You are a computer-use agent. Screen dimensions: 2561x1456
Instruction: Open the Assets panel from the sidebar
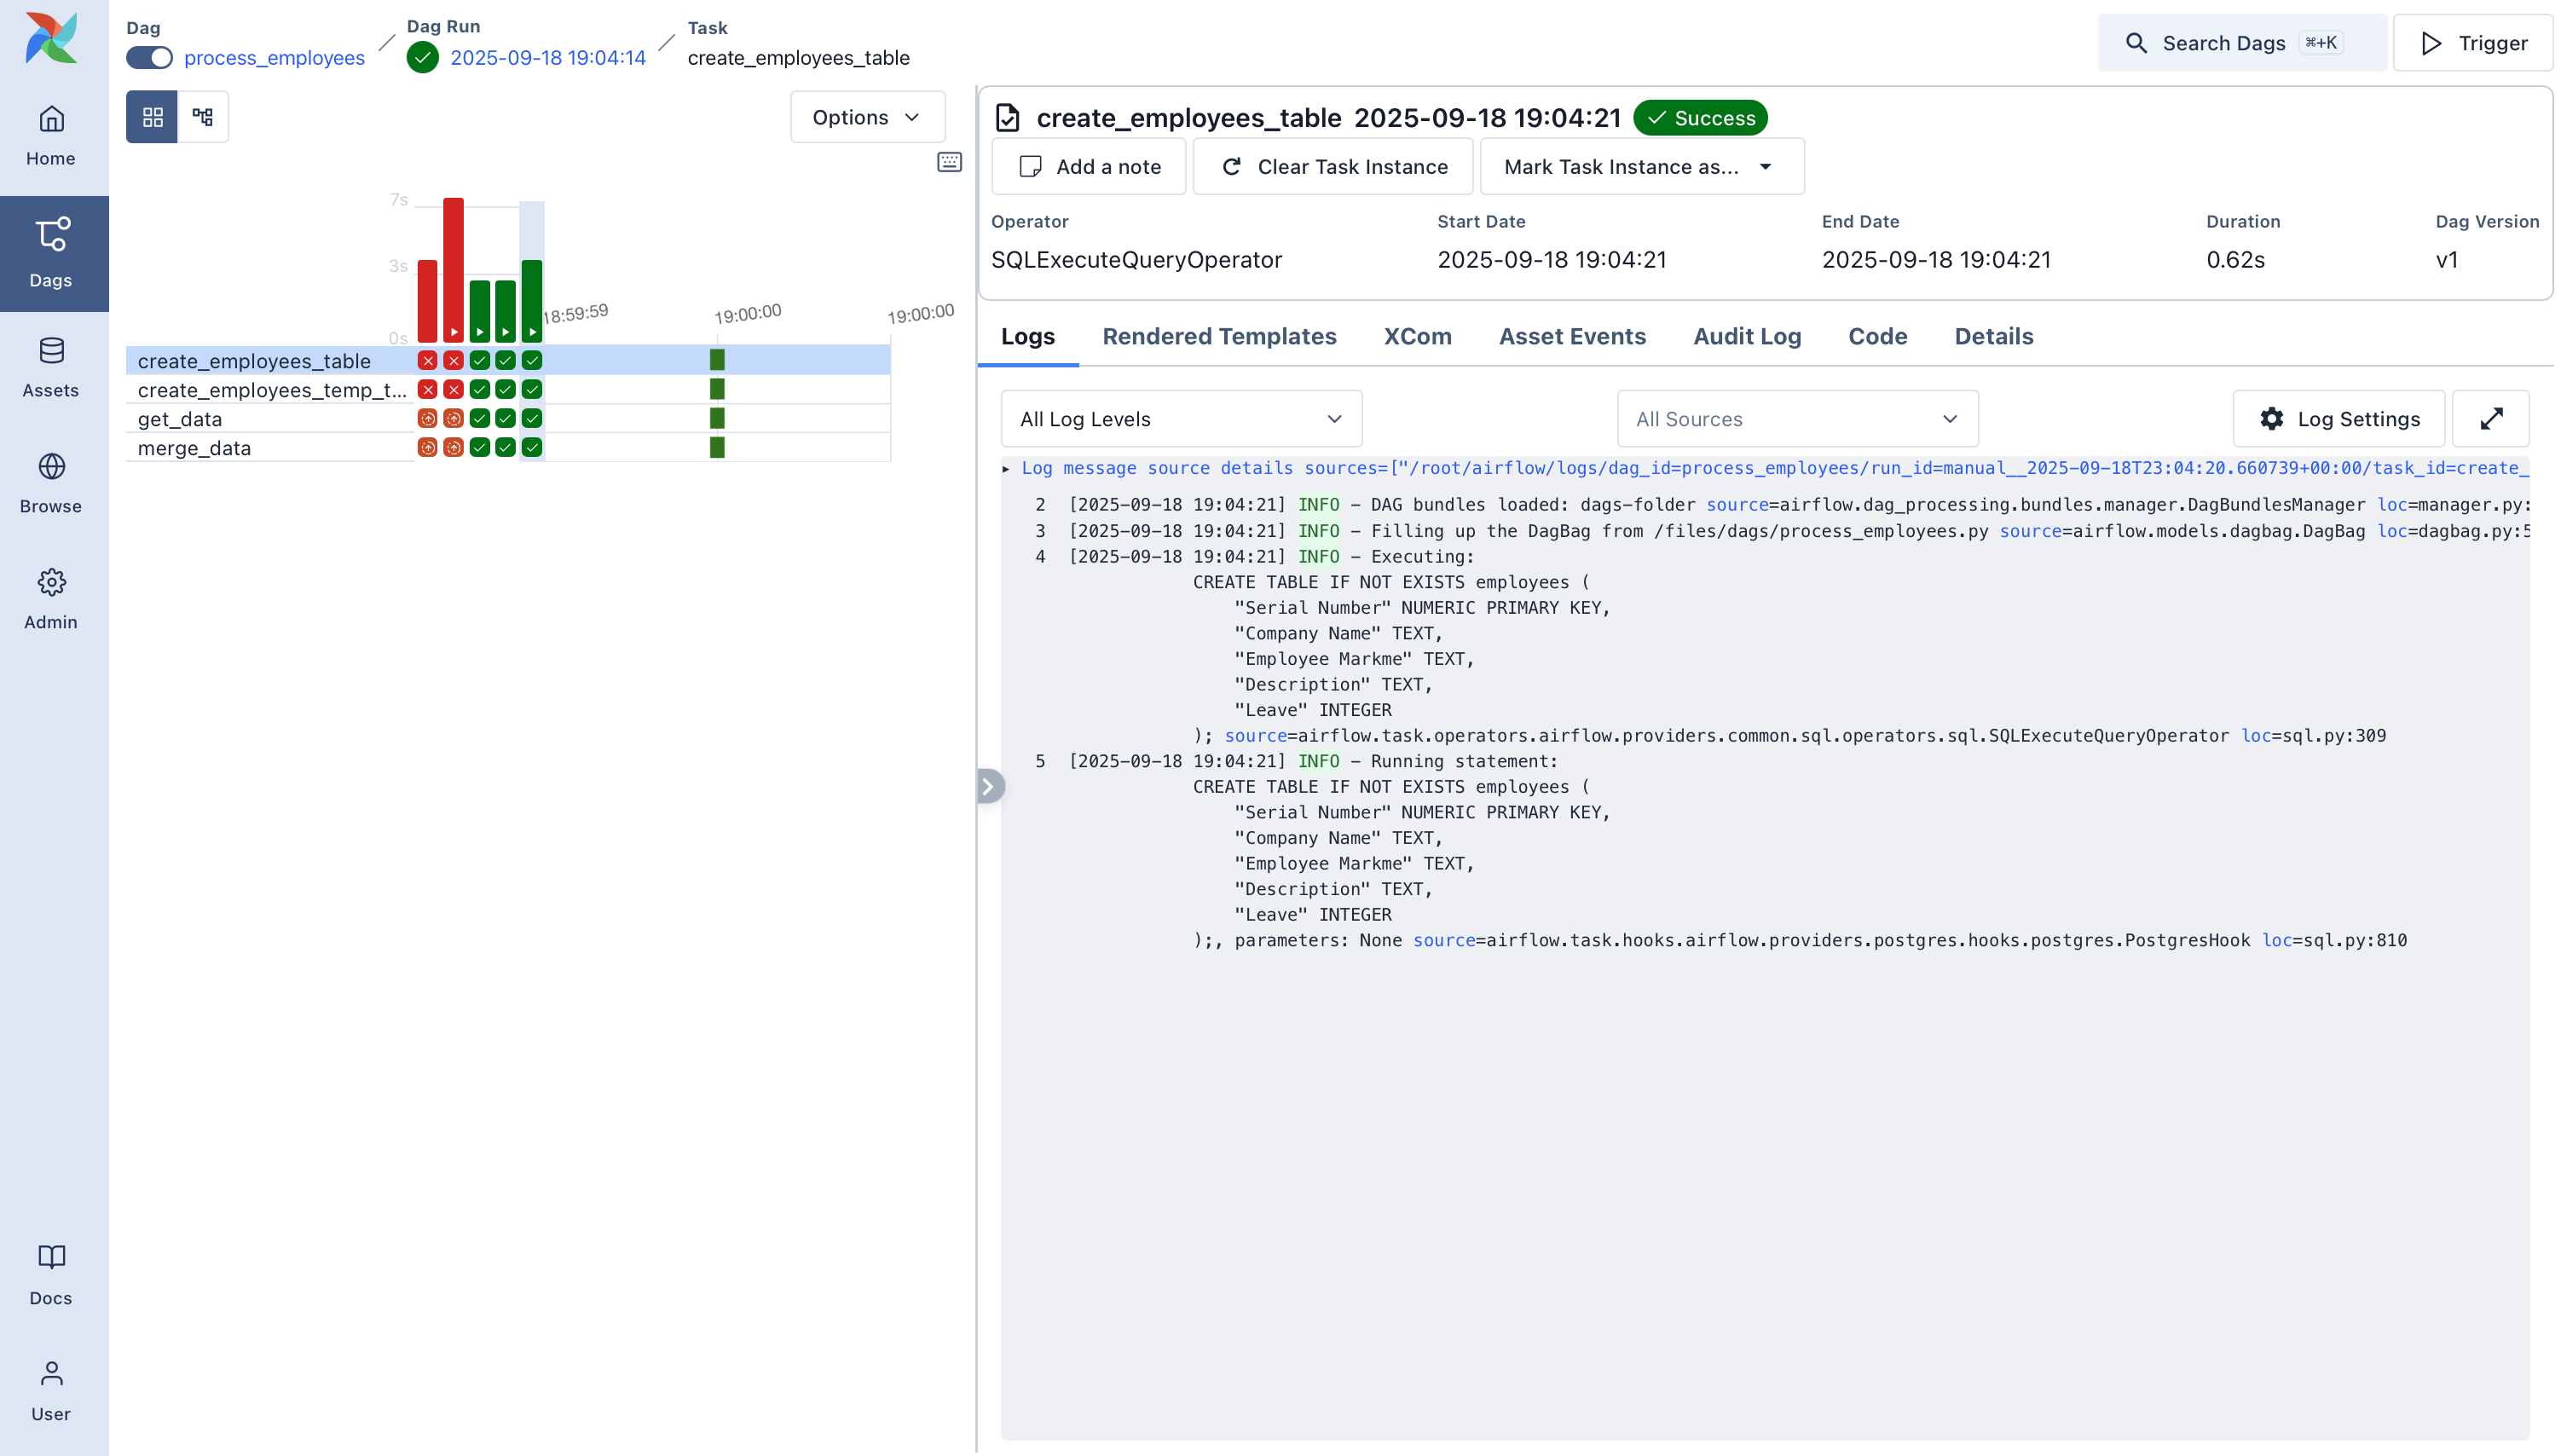pyautogui.click(x=51, y=366)
